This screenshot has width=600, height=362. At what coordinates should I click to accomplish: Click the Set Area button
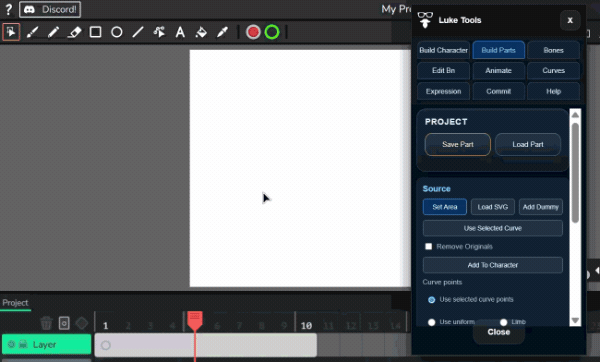pos(445,207)
